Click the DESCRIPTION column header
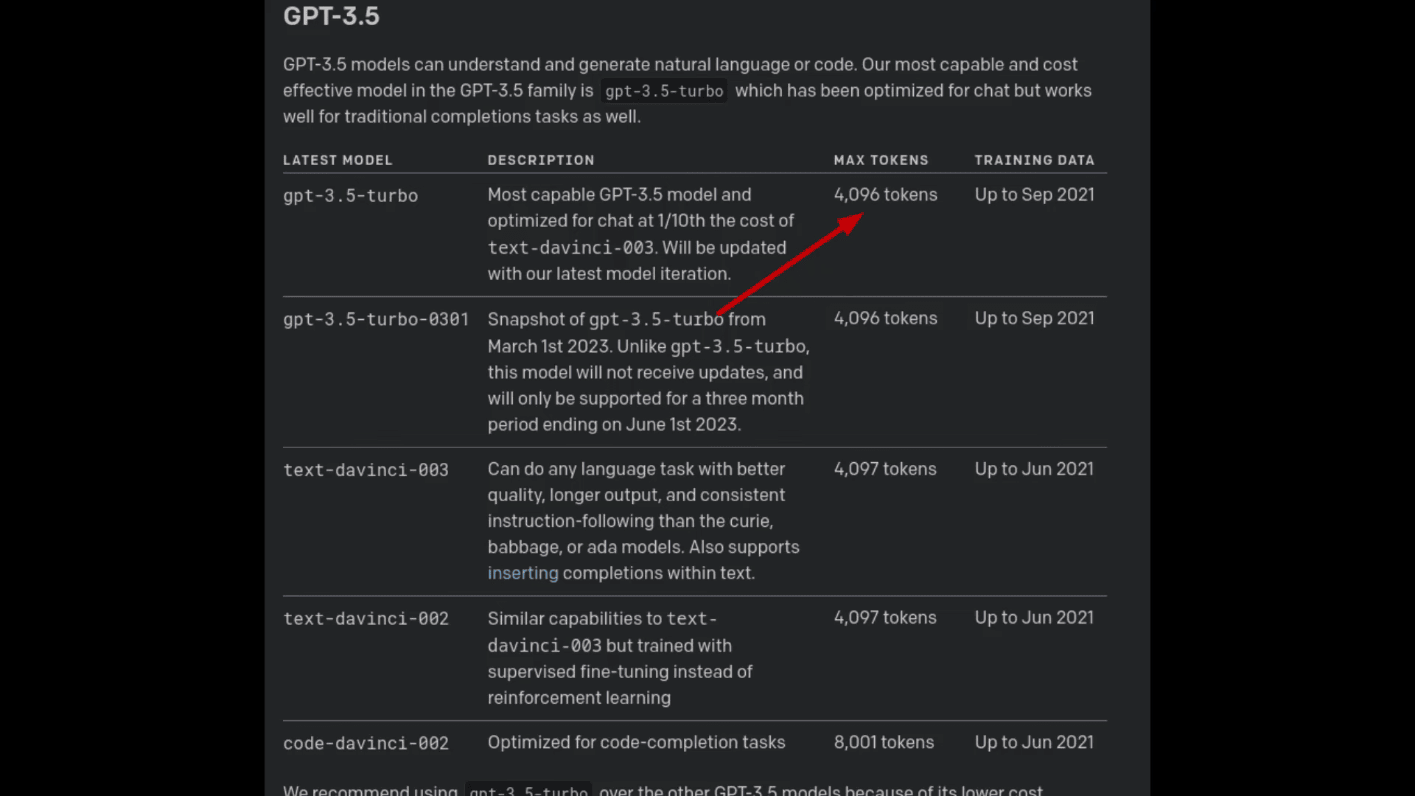This screenshot has width=1415, height=796. coord(541,160)
